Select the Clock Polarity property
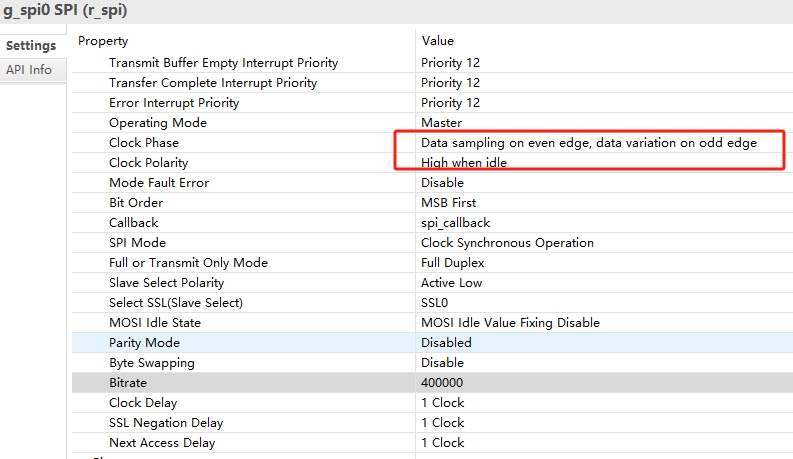This screenshot has width=793, height=459. [148, 163]
